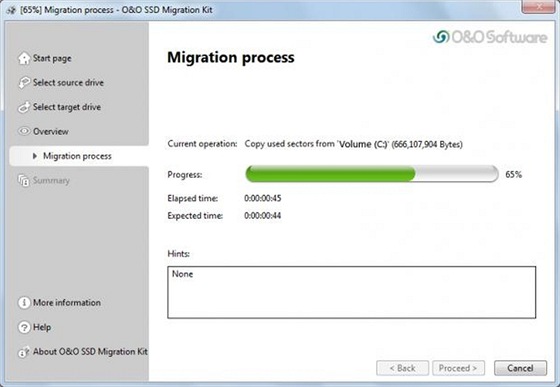Viewport: 560px width, 387px height.
Task: Click the Cancel button
Action: coord(520,368)
